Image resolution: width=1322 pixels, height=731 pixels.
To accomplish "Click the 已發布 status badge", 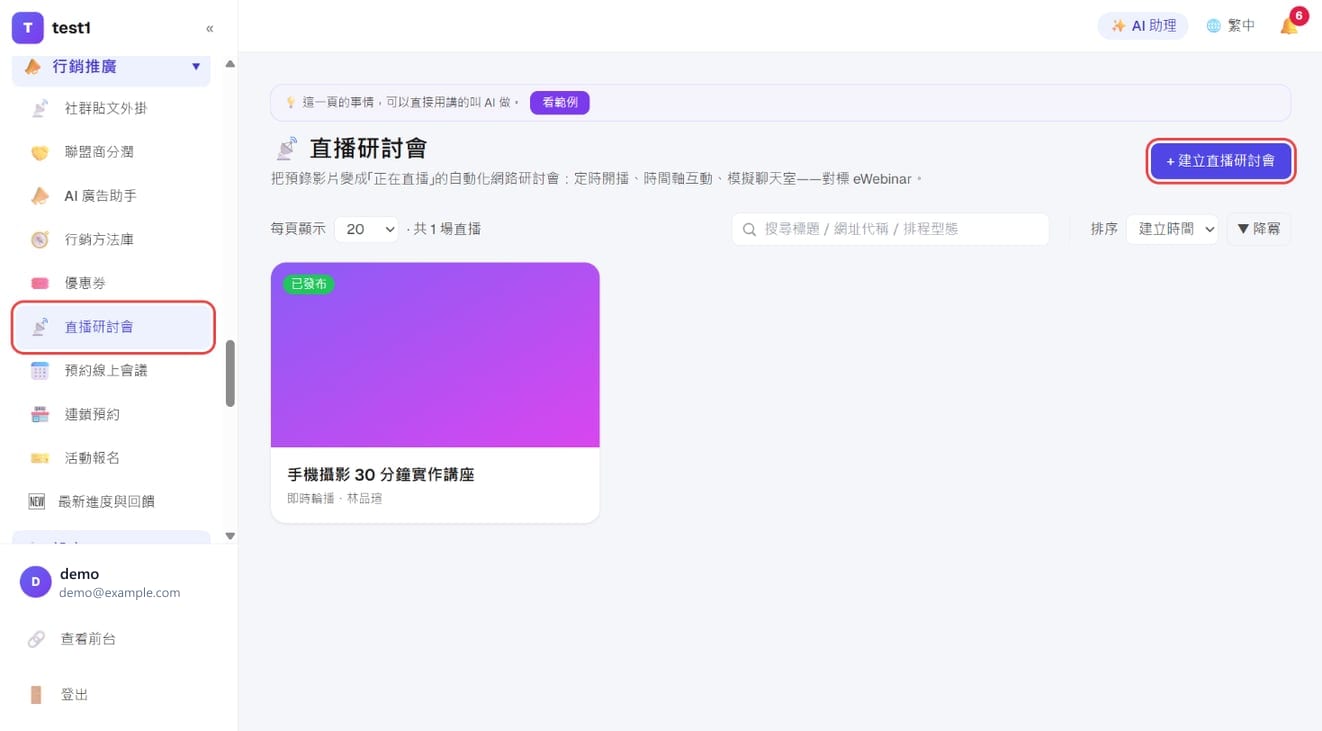I will (308, 284).
